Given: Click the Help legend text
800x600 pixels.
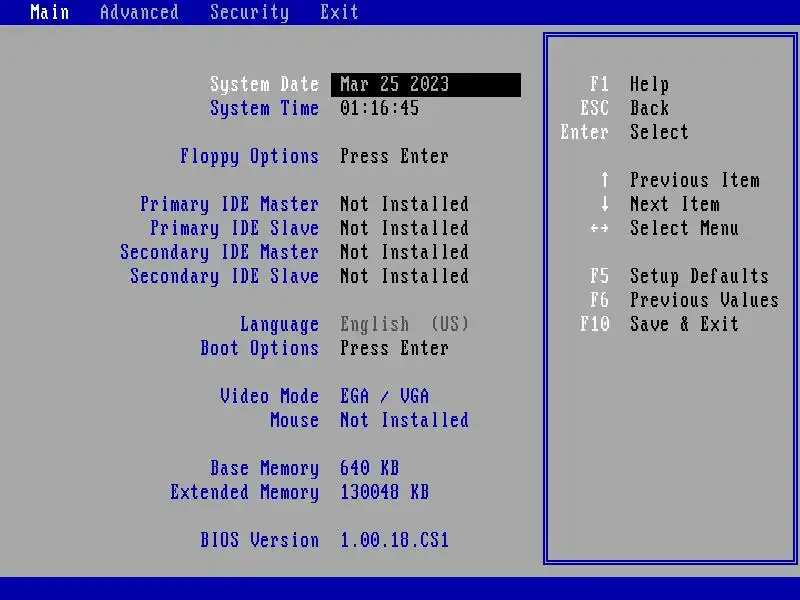Looking at the screenshot, I should 649,85.
